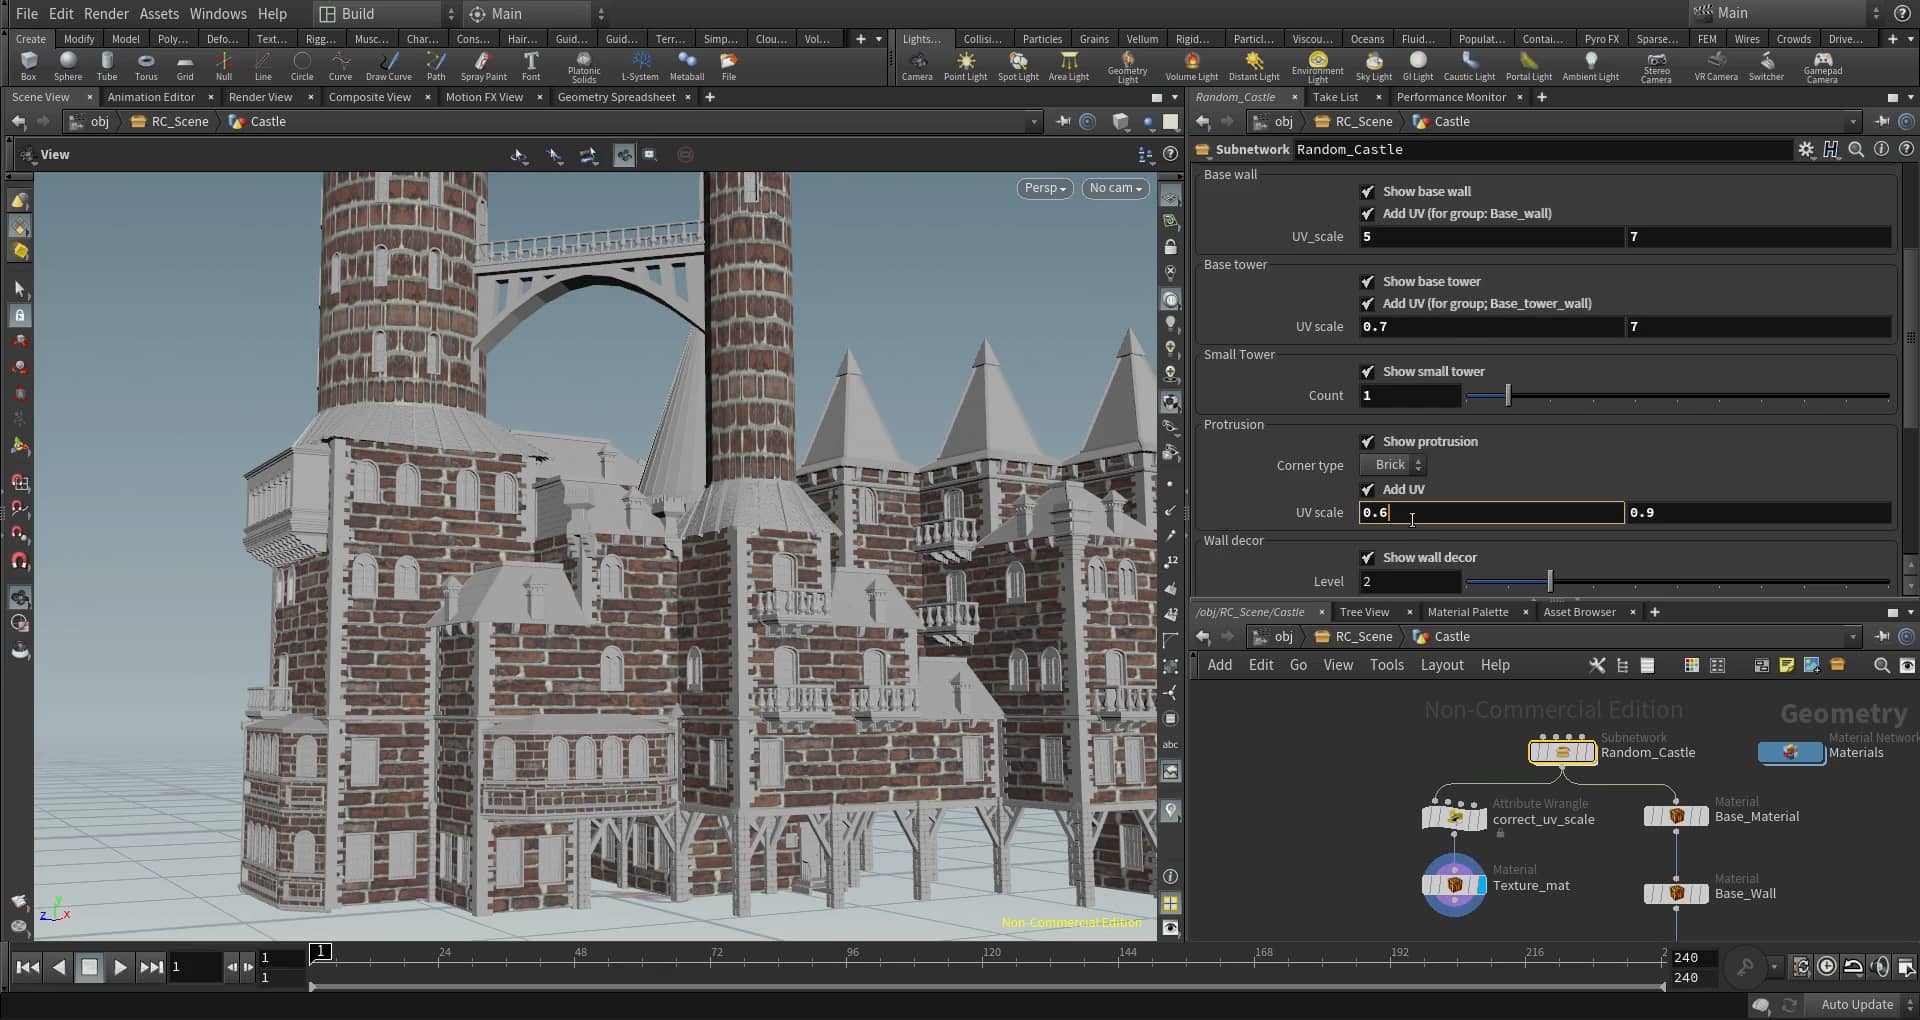Uncheck Show base wall
The width and height of the screenshot is (1920, 1020).
(1368, 191)
